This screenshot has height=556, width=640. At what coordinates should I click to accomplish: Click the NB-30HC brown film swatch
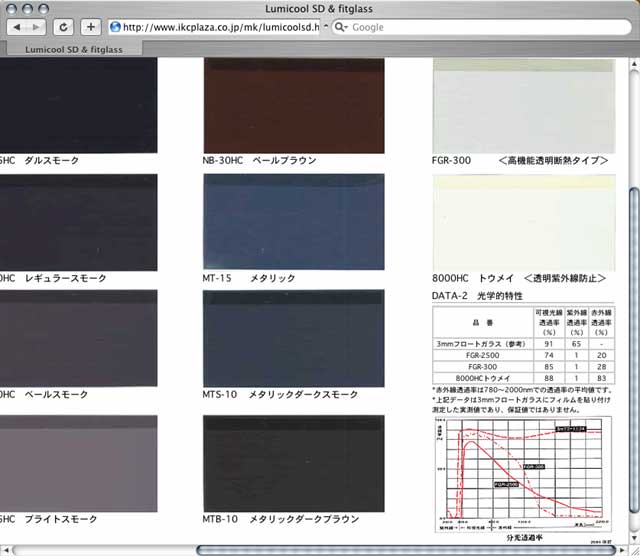[294, 106]
